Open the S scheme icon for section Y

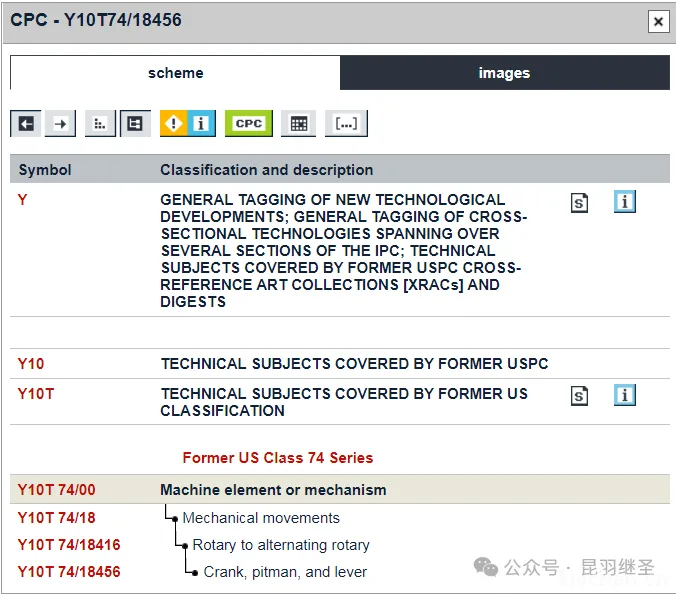click(579, 203)
